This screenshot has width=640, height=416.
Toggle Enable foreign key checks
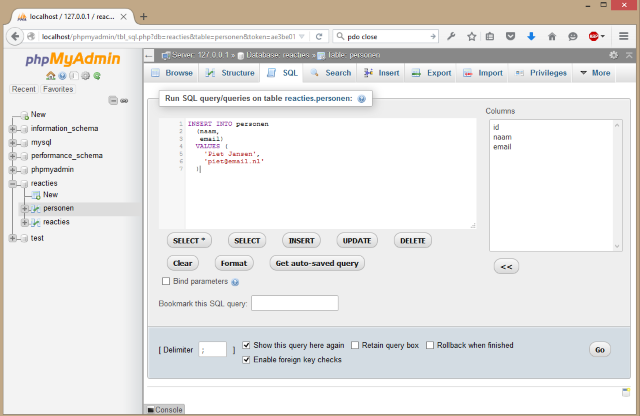tap(246, 360)
